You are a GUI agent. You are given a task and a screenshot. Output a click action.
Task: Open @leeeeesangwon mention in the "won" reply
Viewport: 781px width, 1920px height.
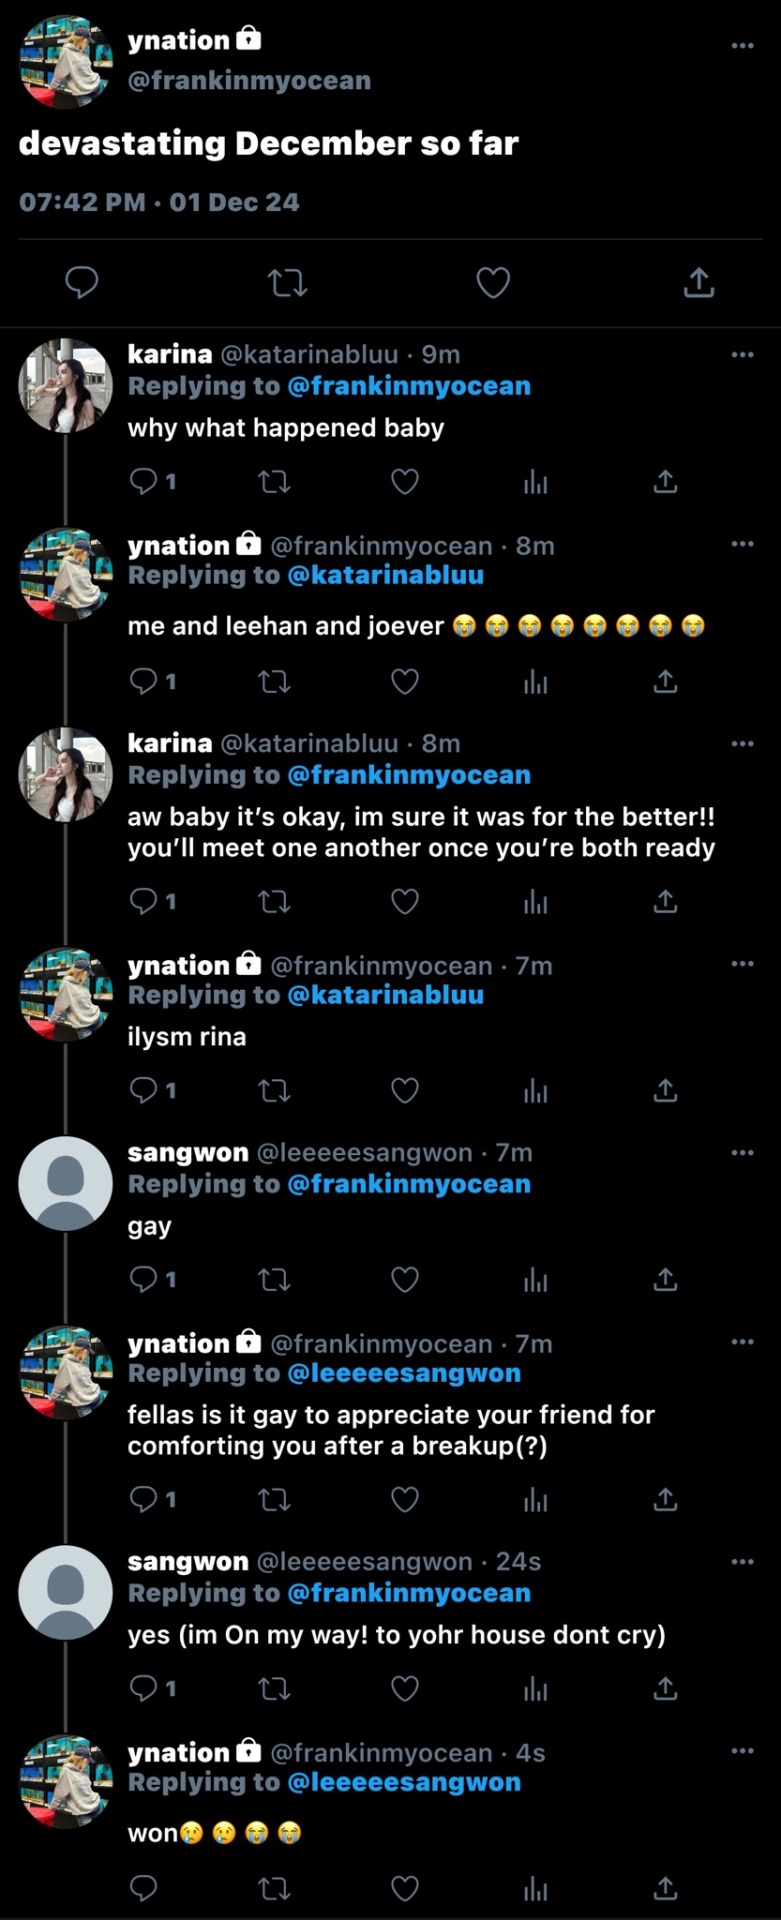tap(404, 1782)
